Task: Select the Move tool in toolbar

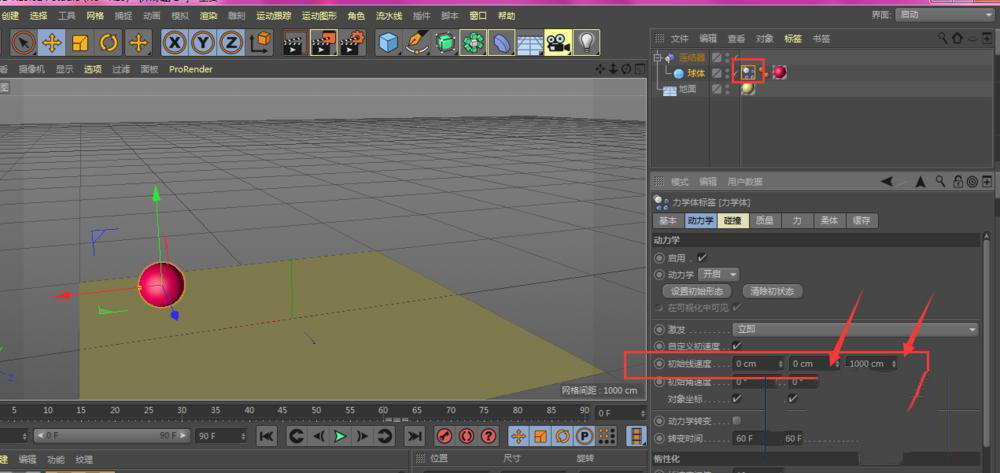Action: [52, 42]
